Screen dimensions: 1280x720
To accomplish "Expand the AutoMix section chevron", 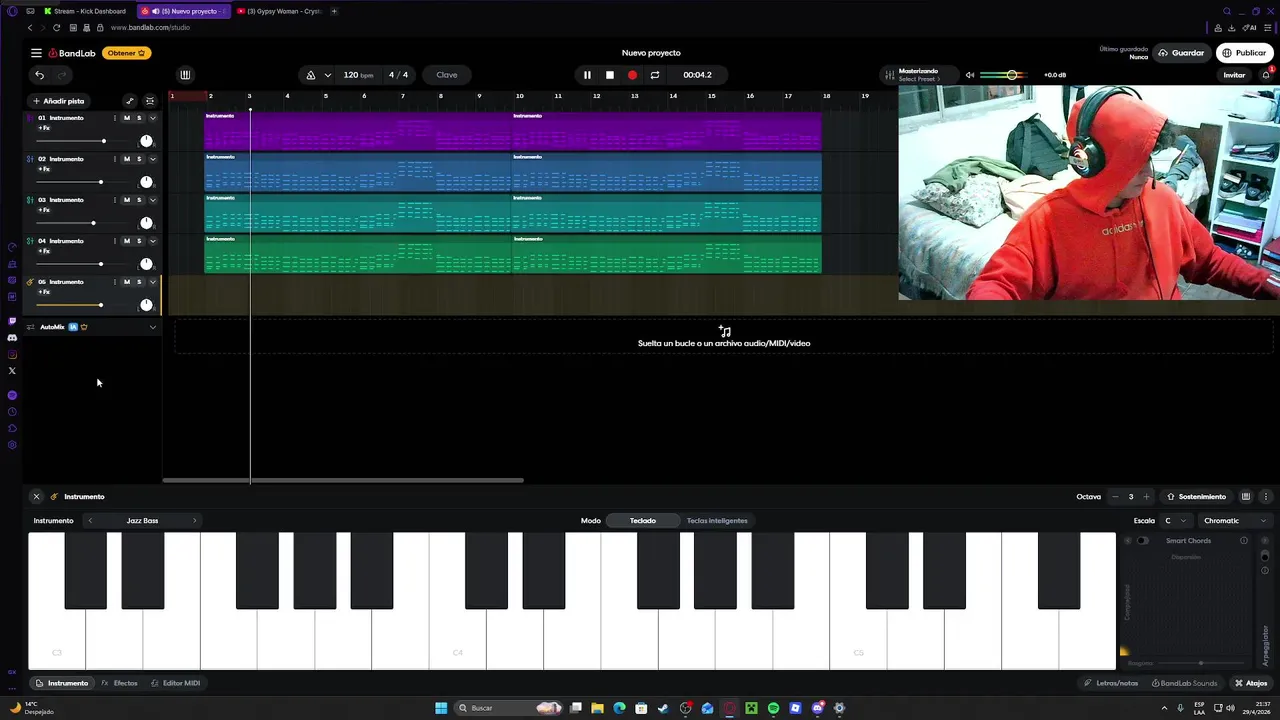I will pos(153,327).
